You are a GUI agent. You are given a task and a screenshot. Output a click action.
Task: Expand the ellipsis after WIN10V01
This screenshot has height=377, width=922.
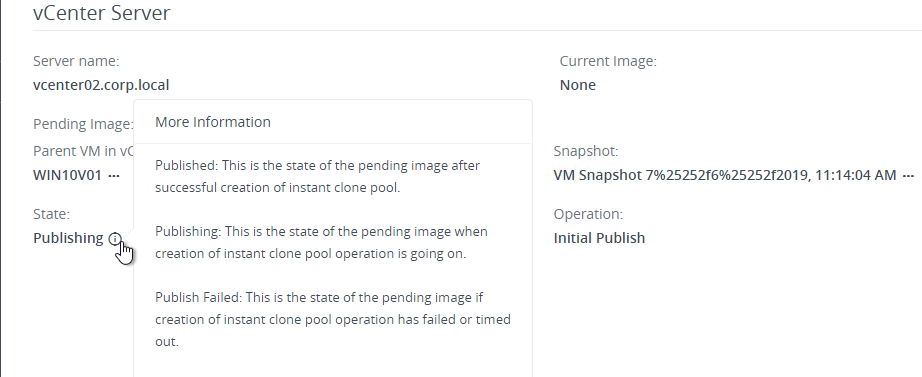click(114, 175)
